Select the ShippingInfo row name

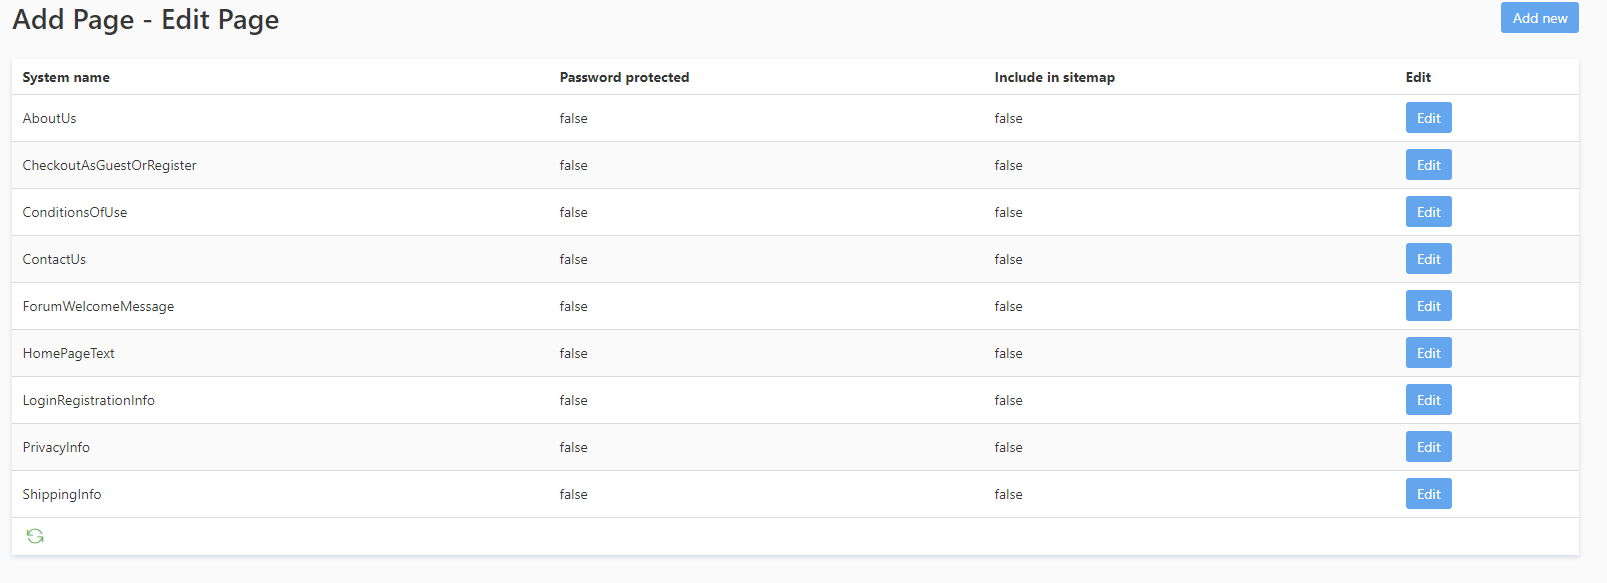[x=62, y=494]
